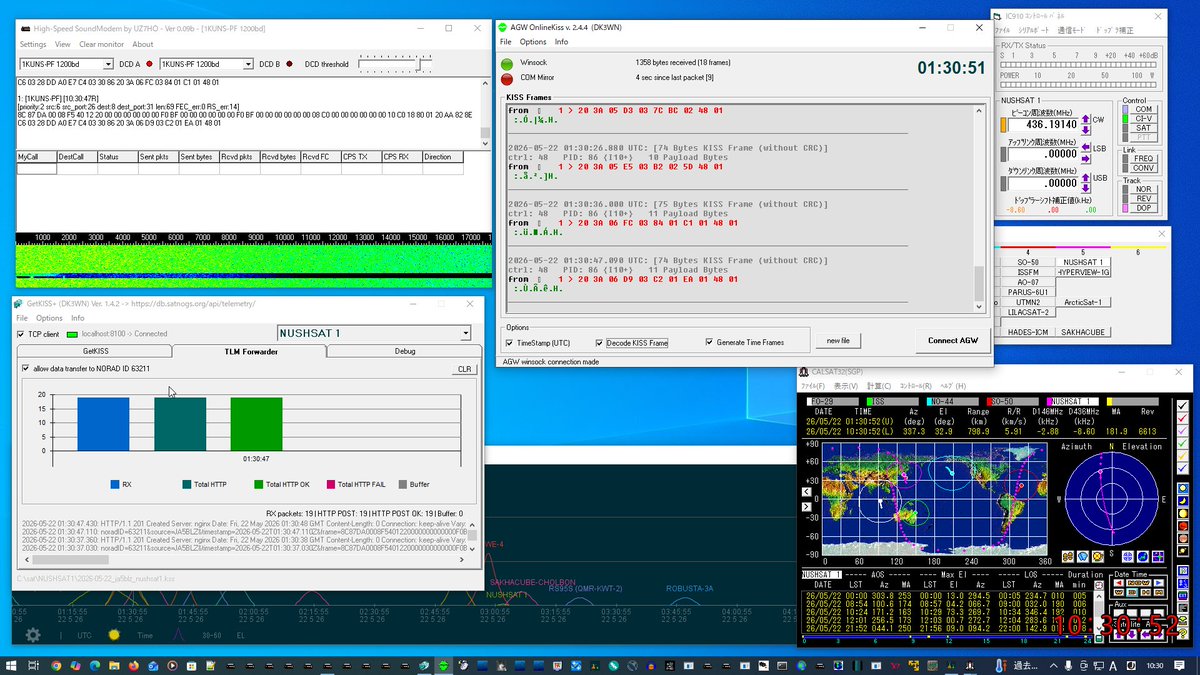This screenshot has width=1200, height=675.
Task: Click the magenta NUSHSAT 1 color label in CALSAT32
Action: pos(1073,400)
